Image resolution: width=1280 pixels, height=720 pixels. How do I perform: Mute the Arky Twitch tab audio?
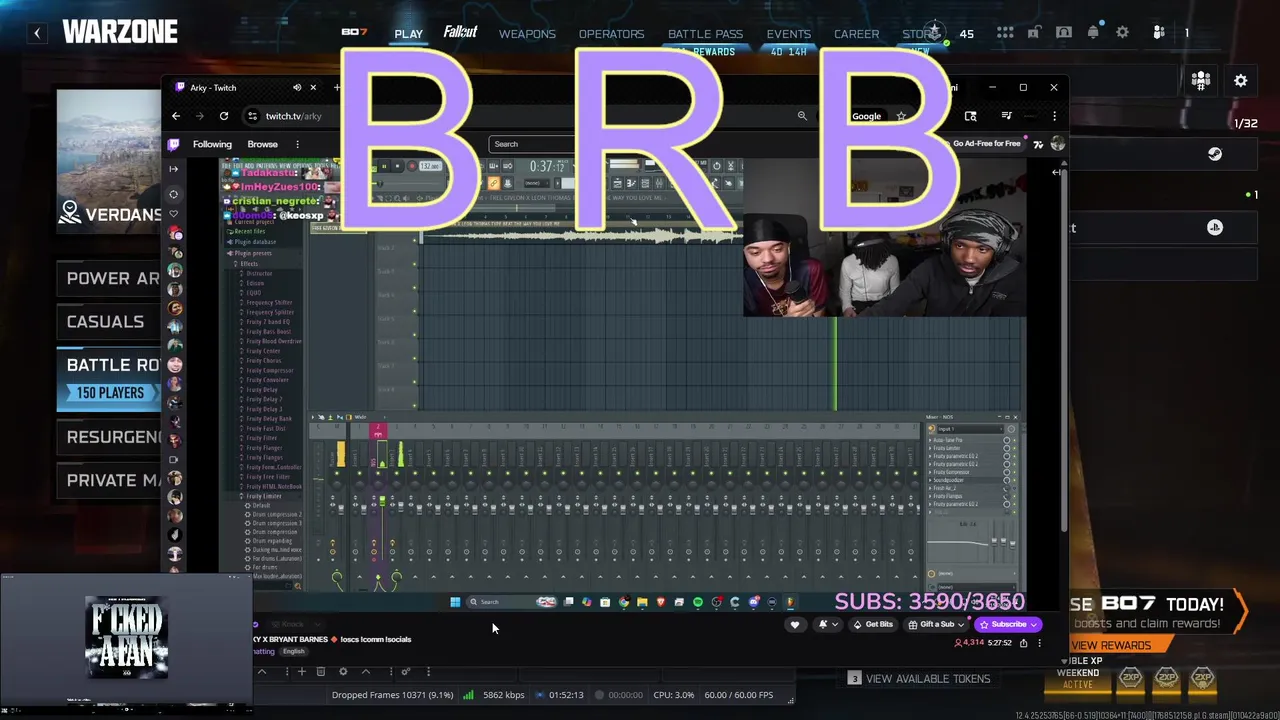coord(297,88)
